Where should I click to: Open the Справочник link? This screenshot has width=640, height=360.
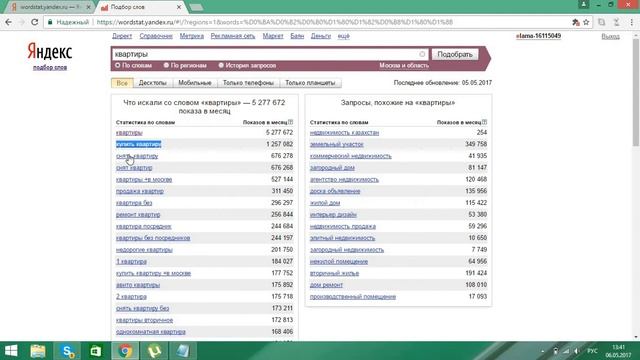click(x=156, y=36)
